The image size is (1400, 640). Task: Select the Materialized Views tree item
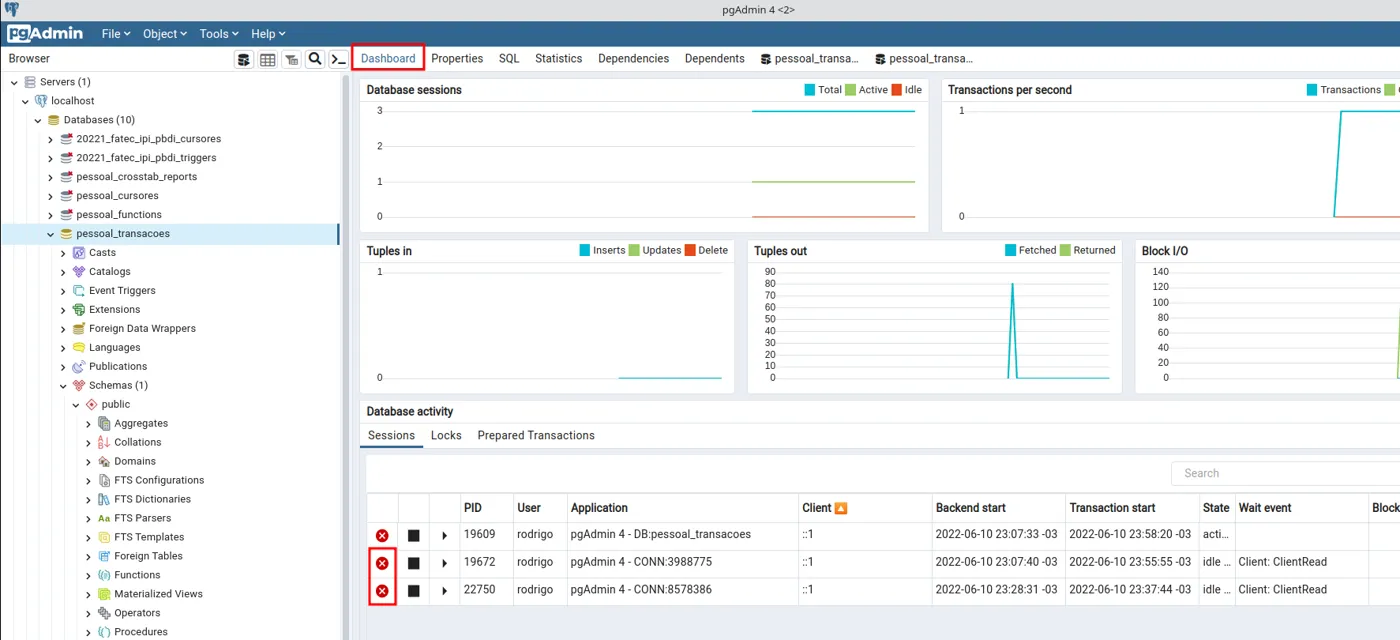coord(158,595)
